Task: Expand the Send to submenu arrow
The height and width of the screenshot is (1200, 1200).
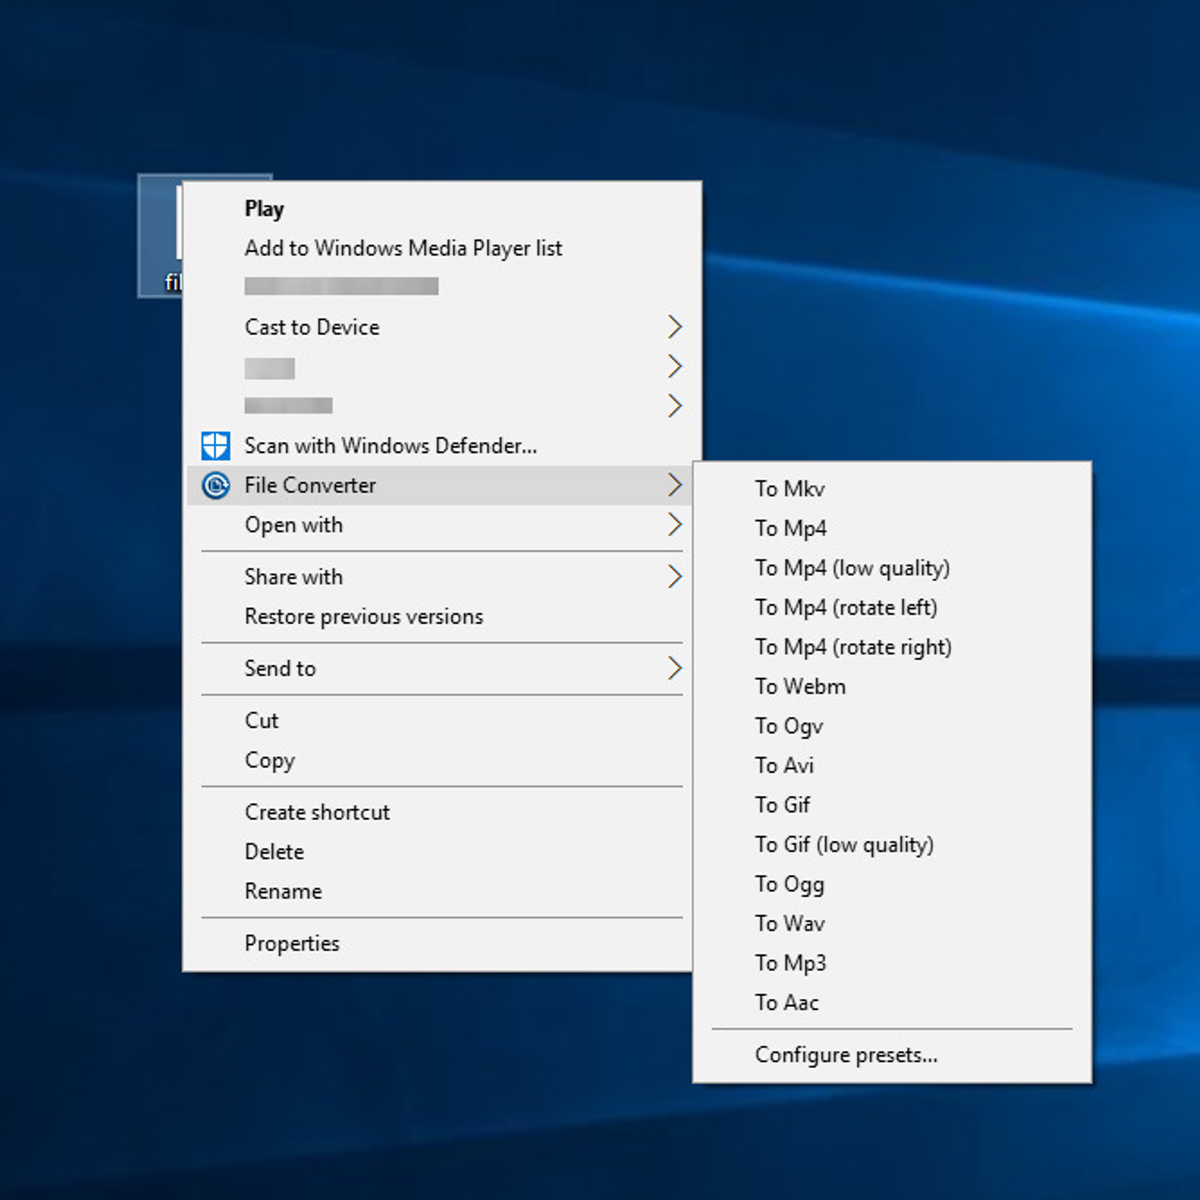Action: click(x=675, y=668)
